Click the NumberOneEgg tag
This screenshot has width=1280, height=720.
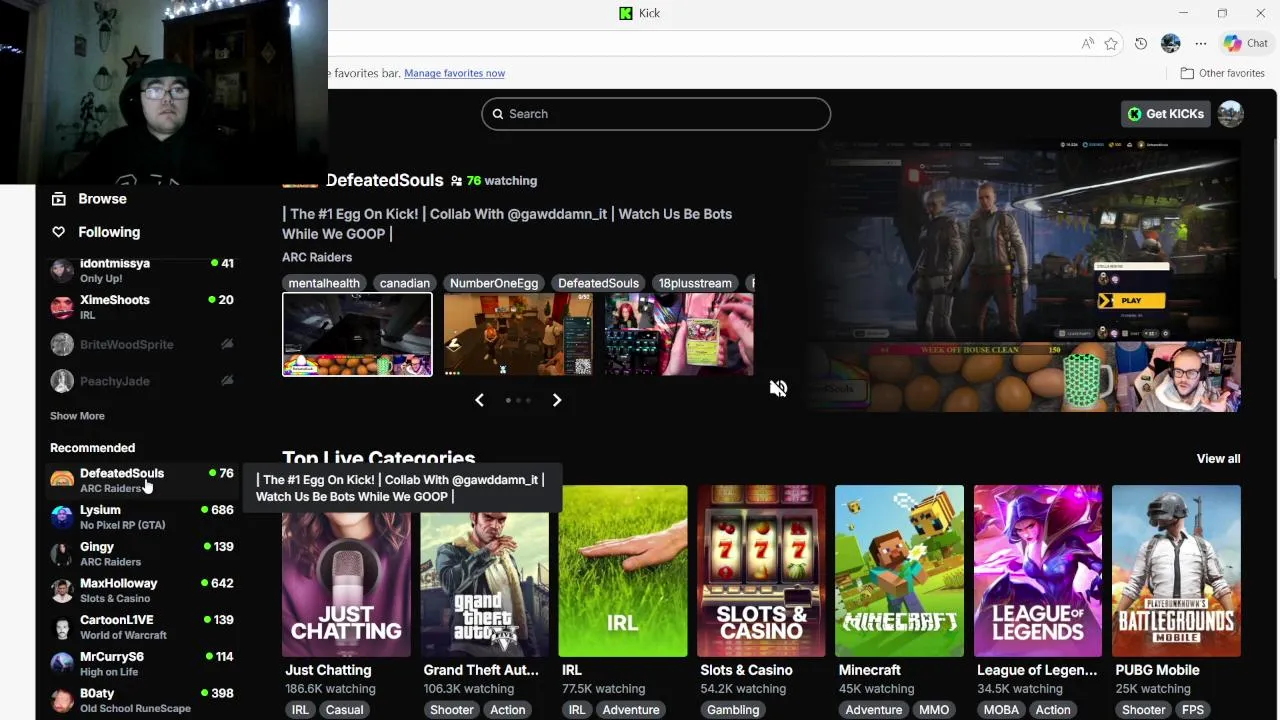pyautogui.click(x=494, y=283)
